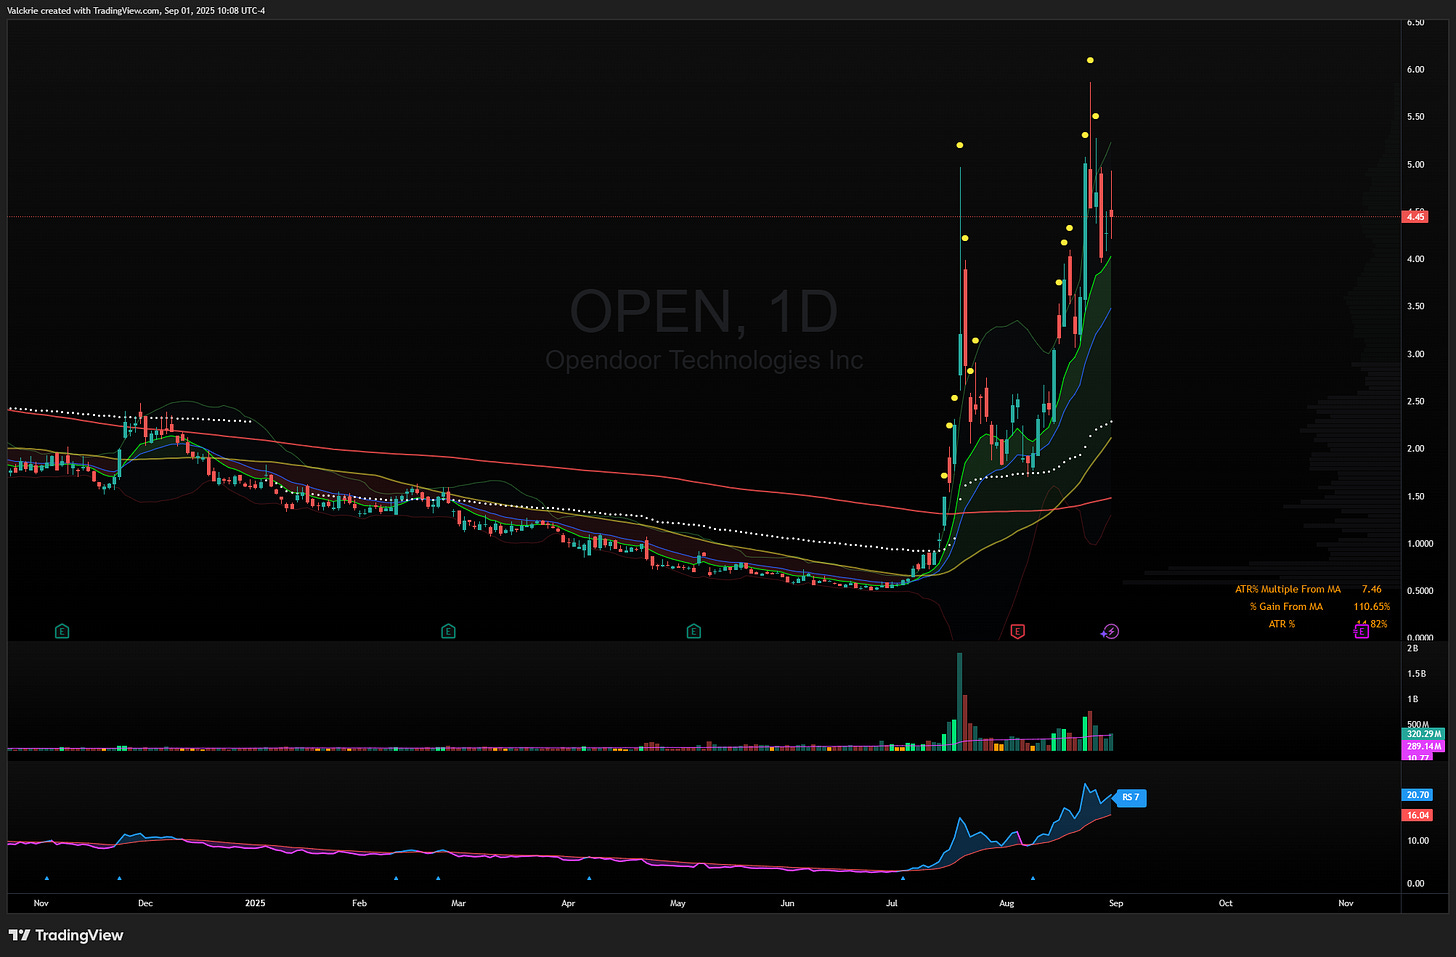Click the 0.5000 price axis label
The width and height of the screenshot is (1456, 957).
1420,591
